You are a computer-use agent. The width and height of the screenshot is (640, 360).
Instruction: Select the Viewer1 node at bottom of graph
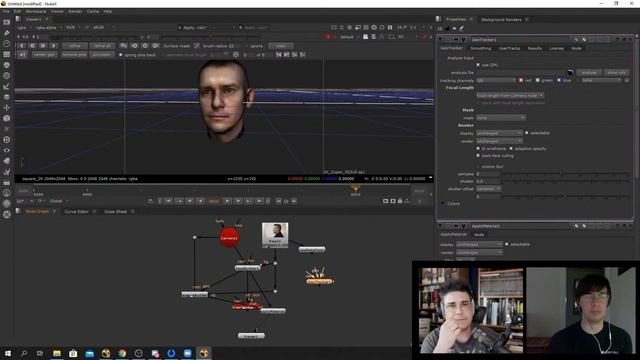click(x=251, y=336)
